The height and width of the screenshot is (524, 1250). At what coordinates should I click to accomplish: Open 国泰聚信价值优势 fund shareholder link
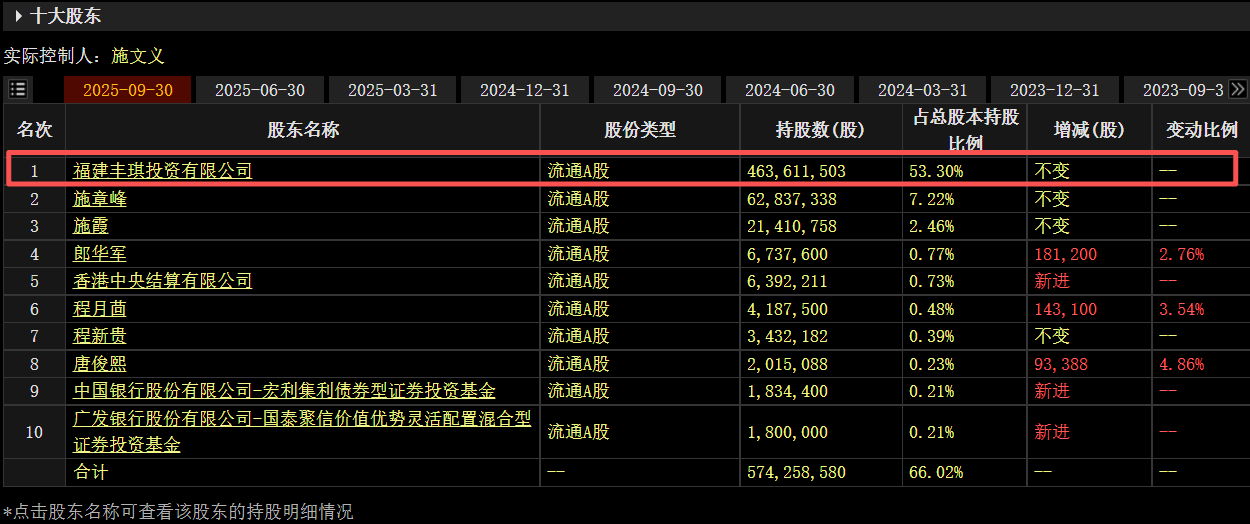click(x=302, y=432)
